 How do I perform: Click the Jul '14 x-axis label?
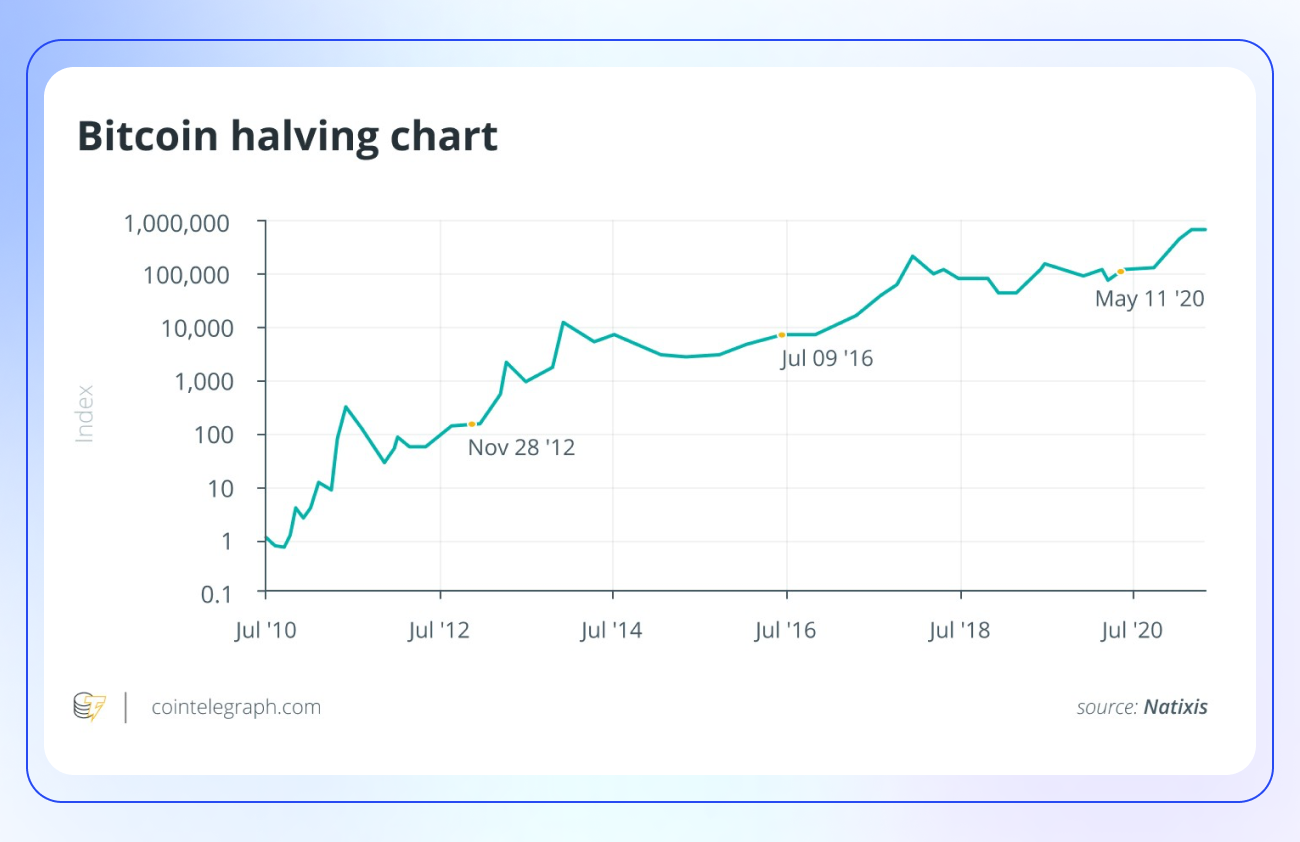(613, 630)
